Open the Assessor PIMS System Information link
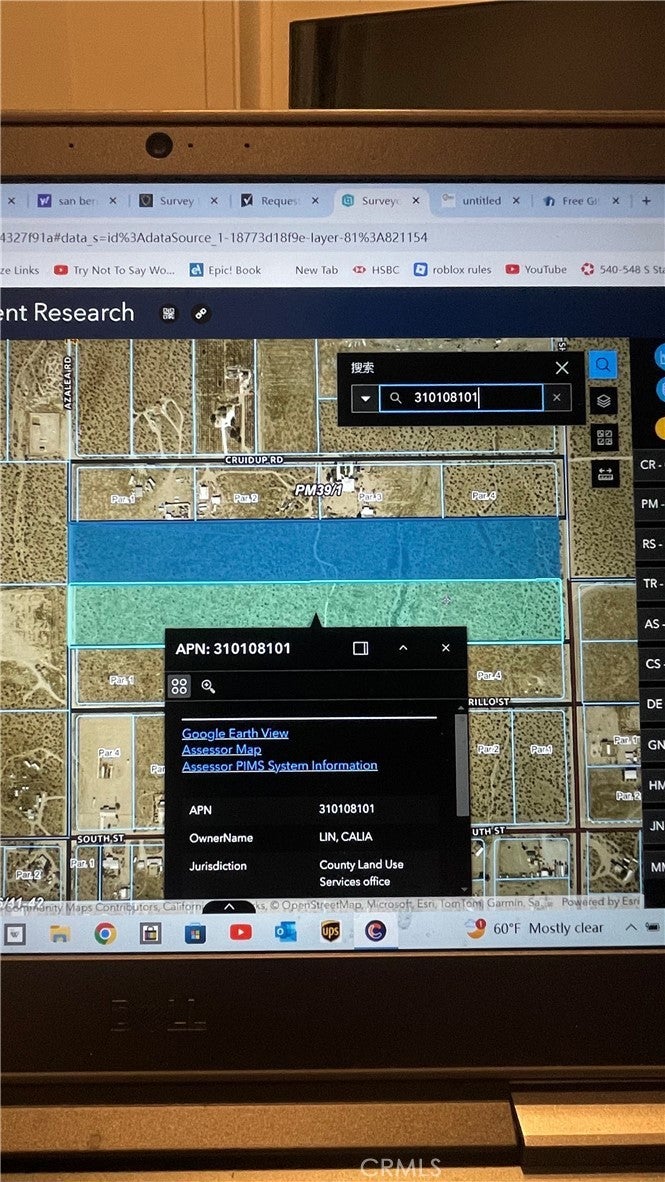This screenshot has width=665, height=1182. [x=279, y=765]
